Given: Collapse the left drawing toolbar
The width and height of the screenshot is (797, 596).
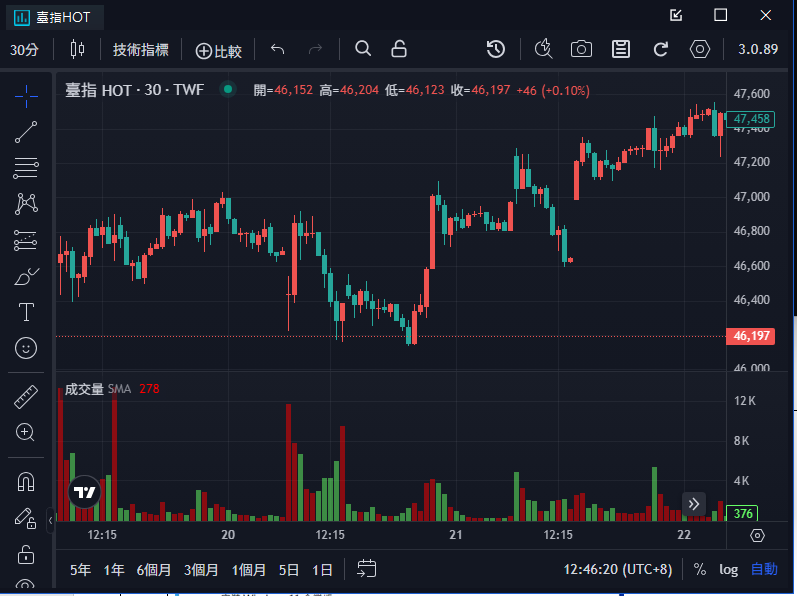Looking at the screenshot, I should (x=50, y=520).
